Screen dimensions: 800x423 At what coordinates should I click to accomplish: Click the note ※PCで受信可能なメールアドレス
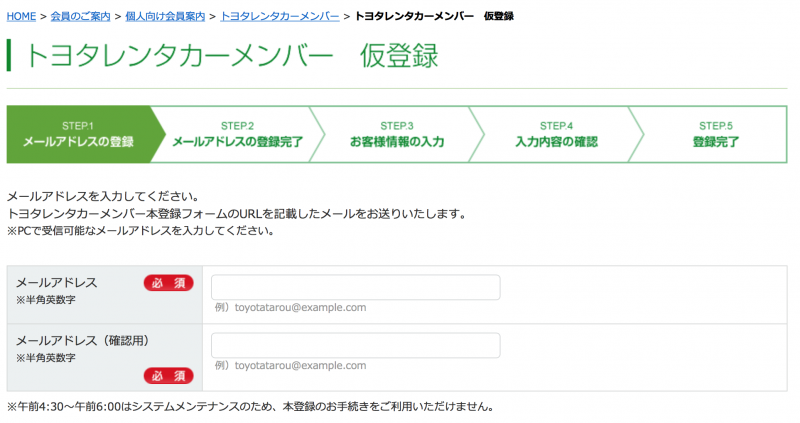point(141,231)
